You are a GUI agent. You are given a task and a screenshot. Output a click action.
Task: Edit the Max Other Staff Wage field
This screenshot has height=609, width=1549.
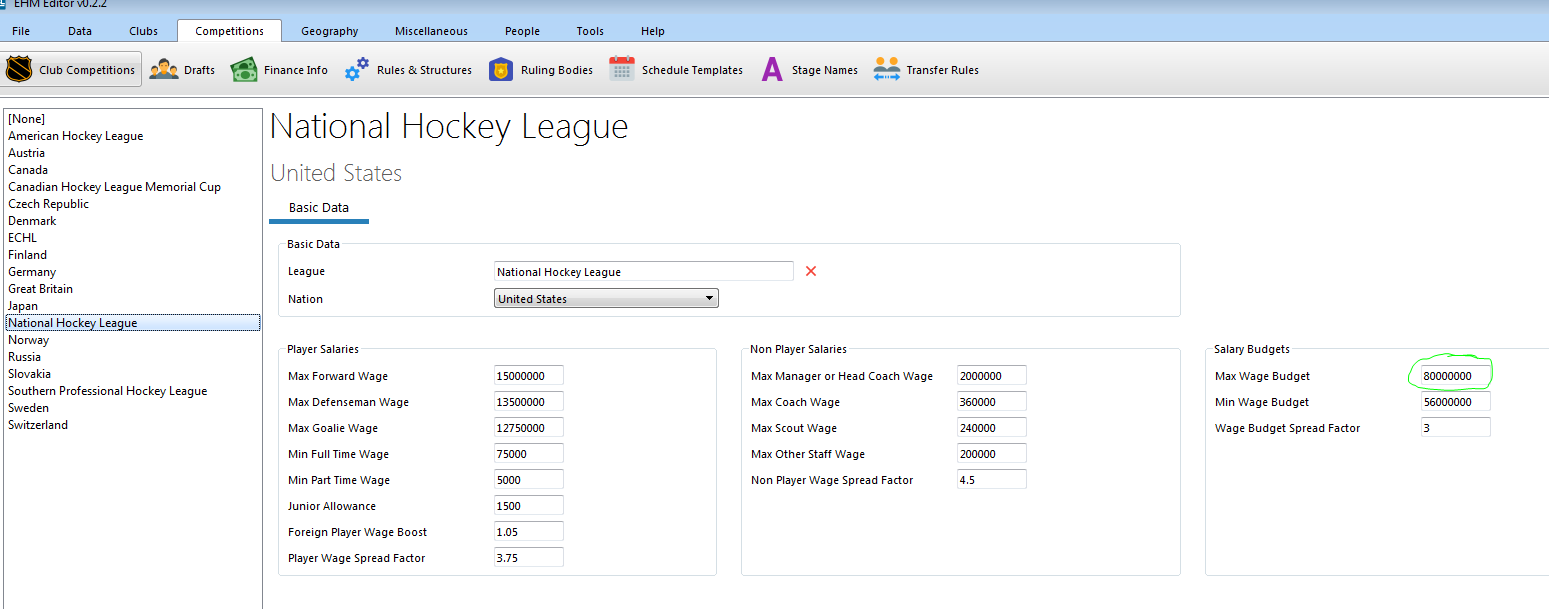pyautogui.click(x=992, y=454)
